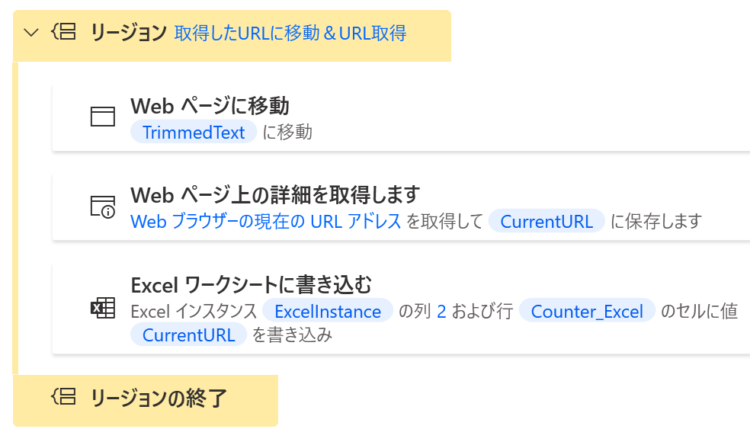Viewport: 750px width, 429px height.
Task: Click the Excel icon for worksheet write action
Action: (102, 308)
